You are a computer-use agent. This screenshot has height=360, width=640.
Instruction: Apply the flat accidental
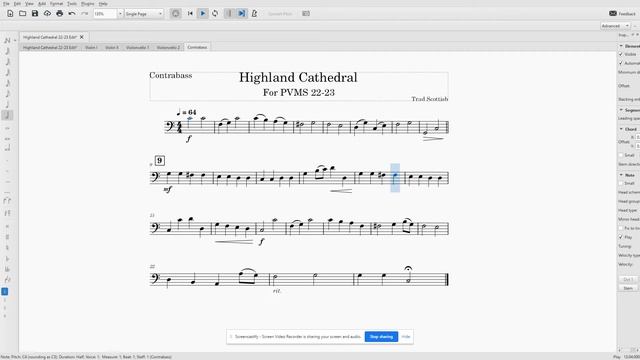coord(7,258)
